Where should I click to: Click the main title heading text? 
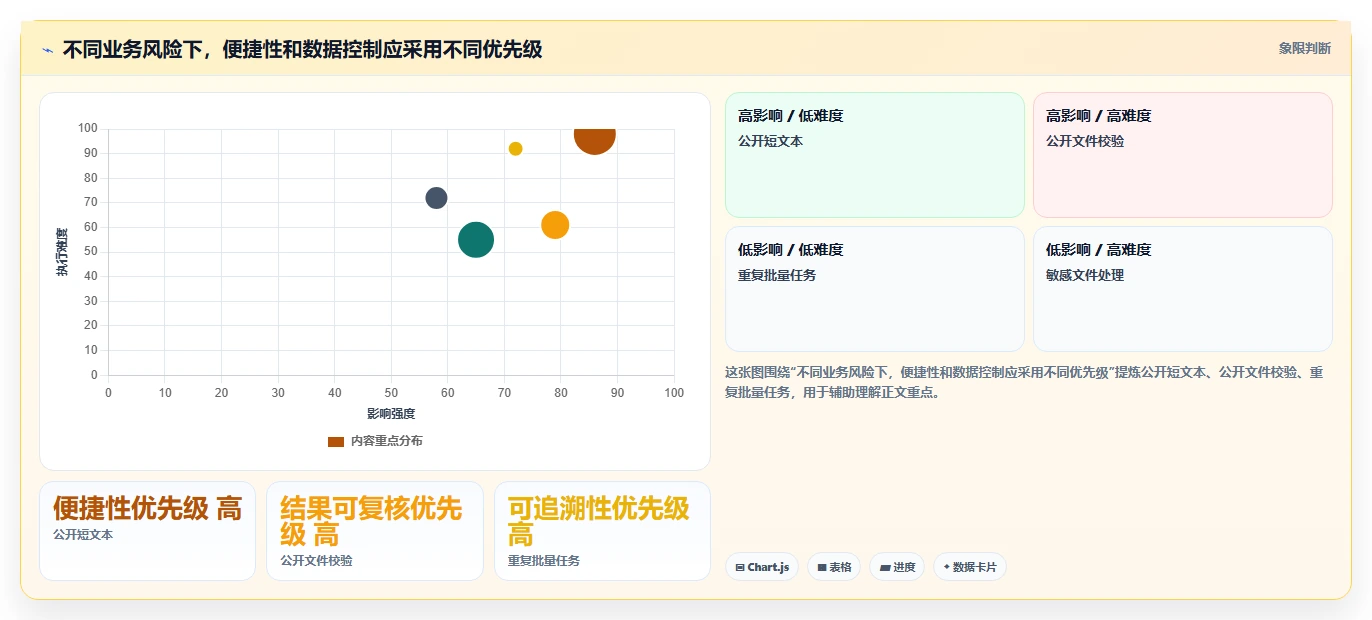[302, 49]
